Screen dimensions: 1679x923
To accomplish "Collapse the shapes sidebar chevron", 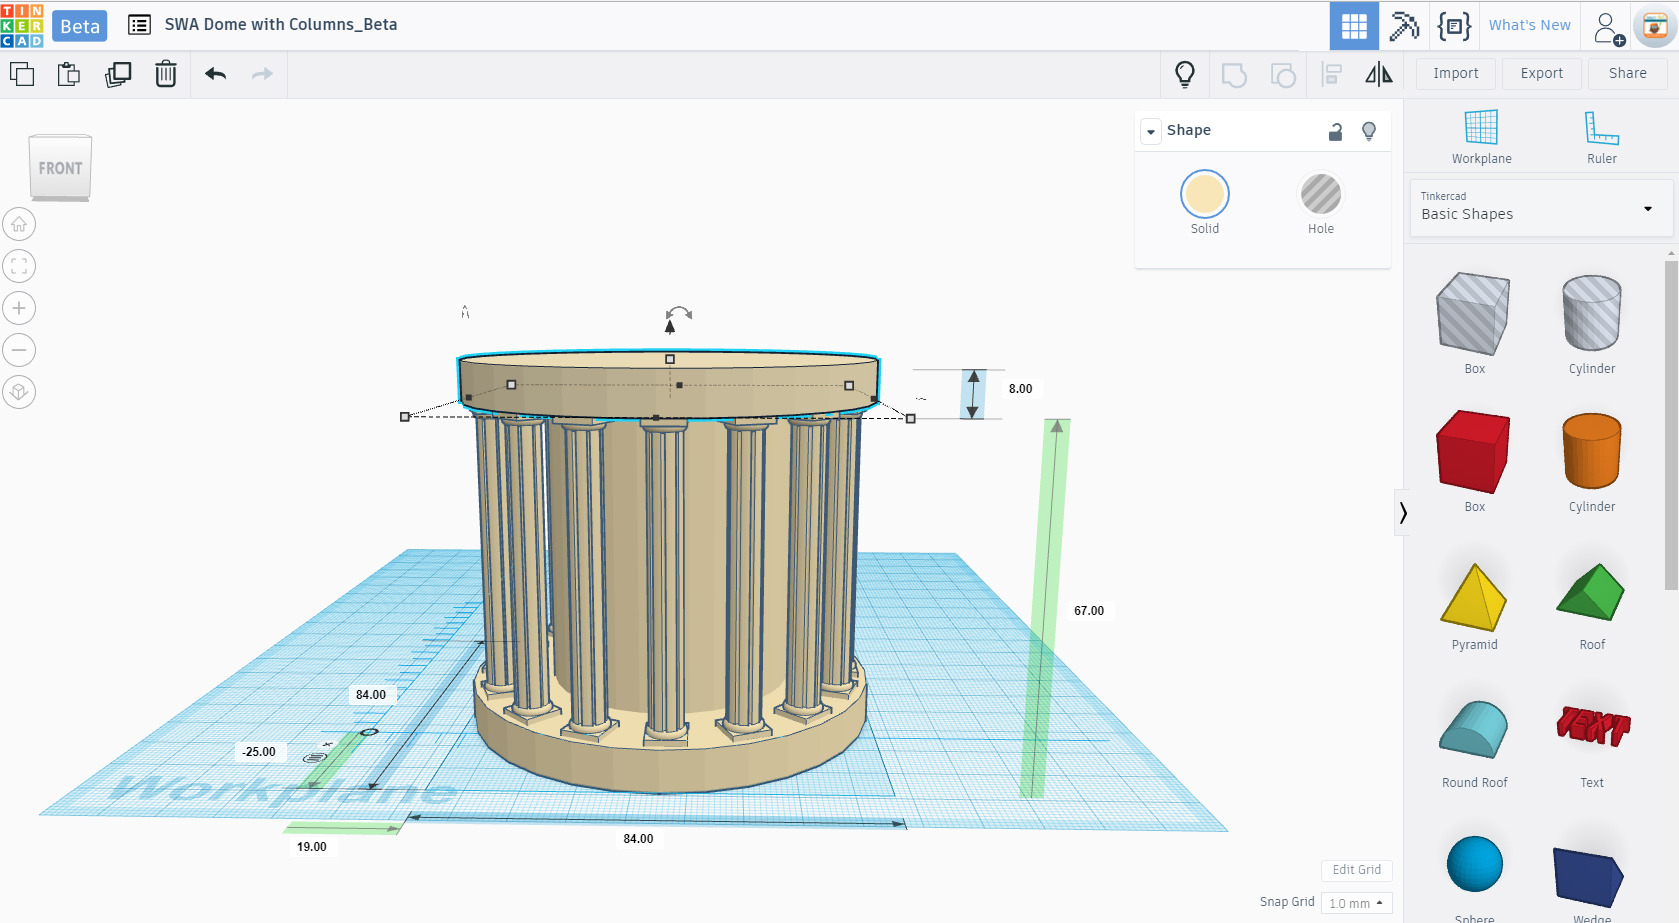I will pyautogui.click(x=1402, y=513).
